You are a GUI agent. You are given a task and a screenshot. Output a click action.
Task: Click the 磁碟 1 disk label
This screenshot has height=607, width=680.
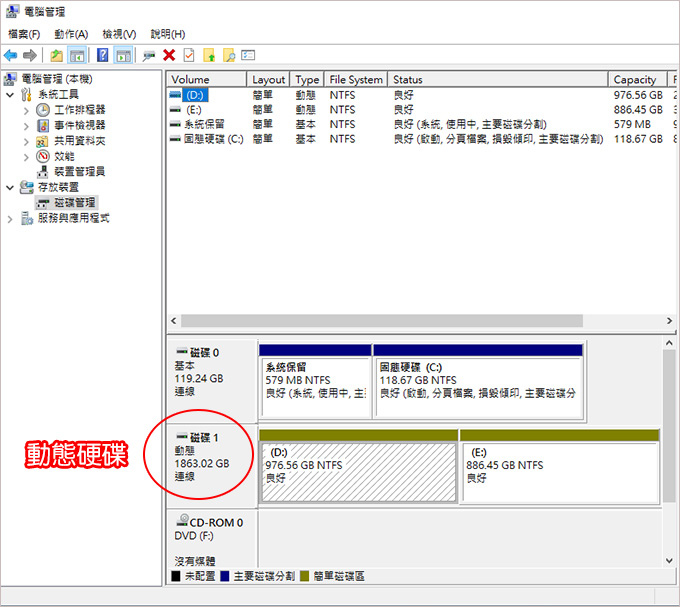[204, 437]
